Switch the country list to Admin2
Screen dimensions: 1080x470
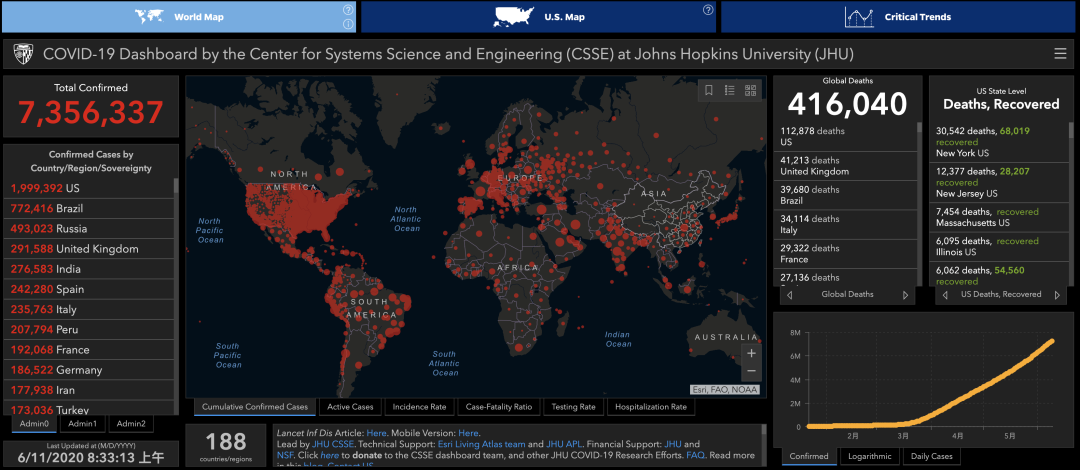pyautogui.click(x=131, y=424)
